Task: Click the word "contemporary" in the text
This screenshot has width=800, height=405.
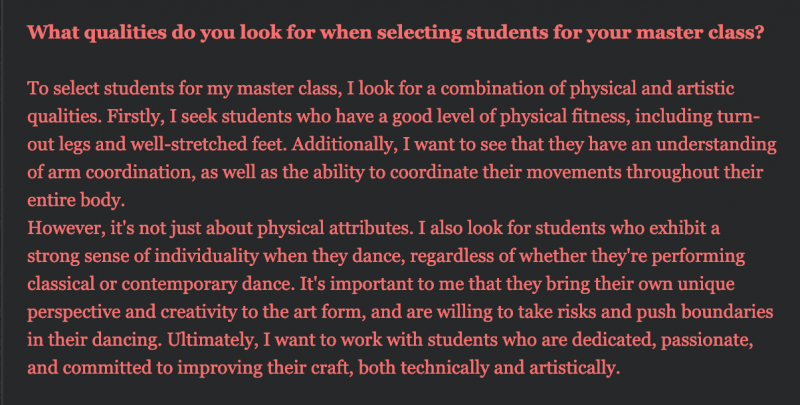Action: [x=179, y=284]
